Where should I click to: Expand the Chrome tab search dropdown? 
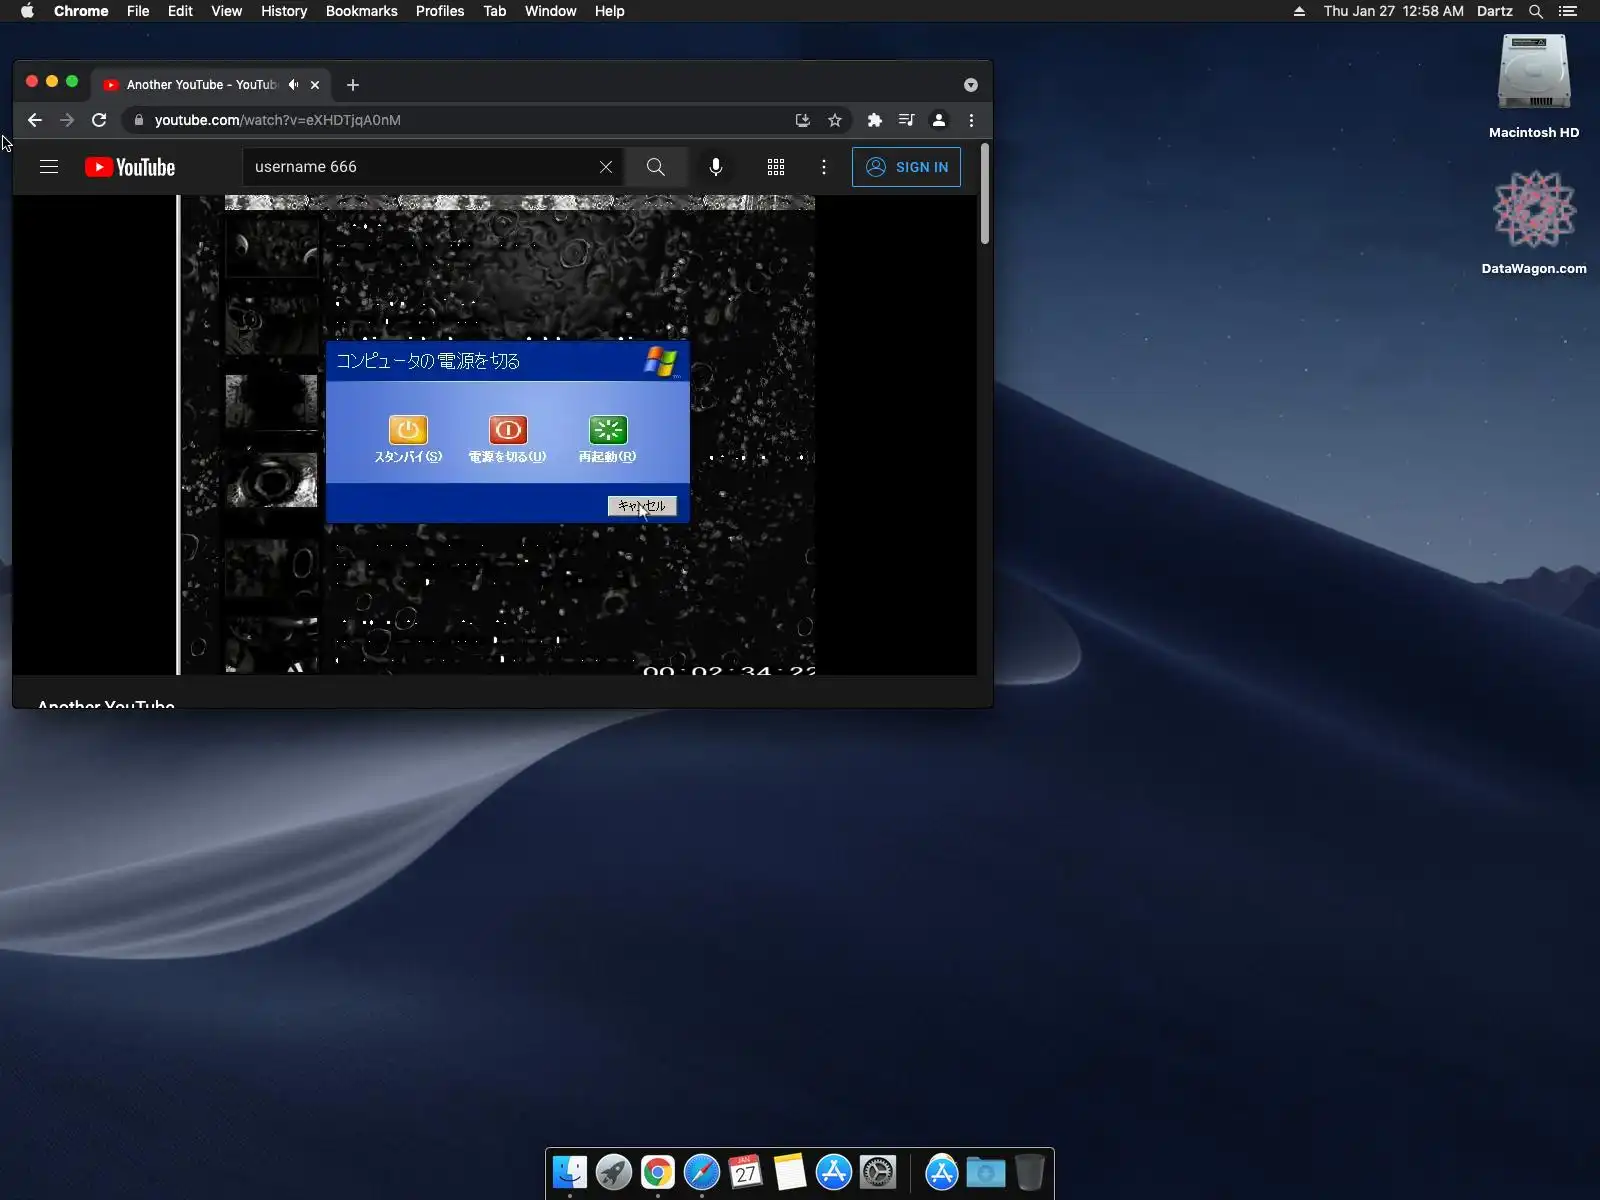click(x=971, y=85)
